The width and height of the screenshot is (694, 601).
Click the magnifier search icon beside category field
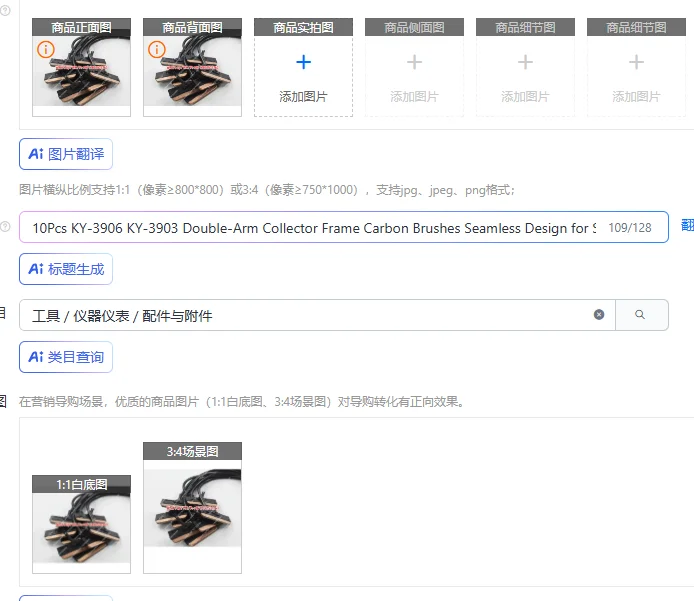click(x=640, y=315)
